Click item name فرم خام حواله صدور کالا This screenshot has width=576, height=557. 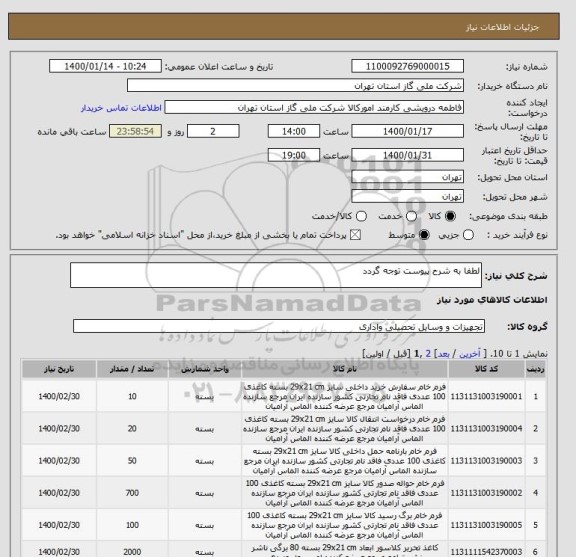(x=344, y=493)
